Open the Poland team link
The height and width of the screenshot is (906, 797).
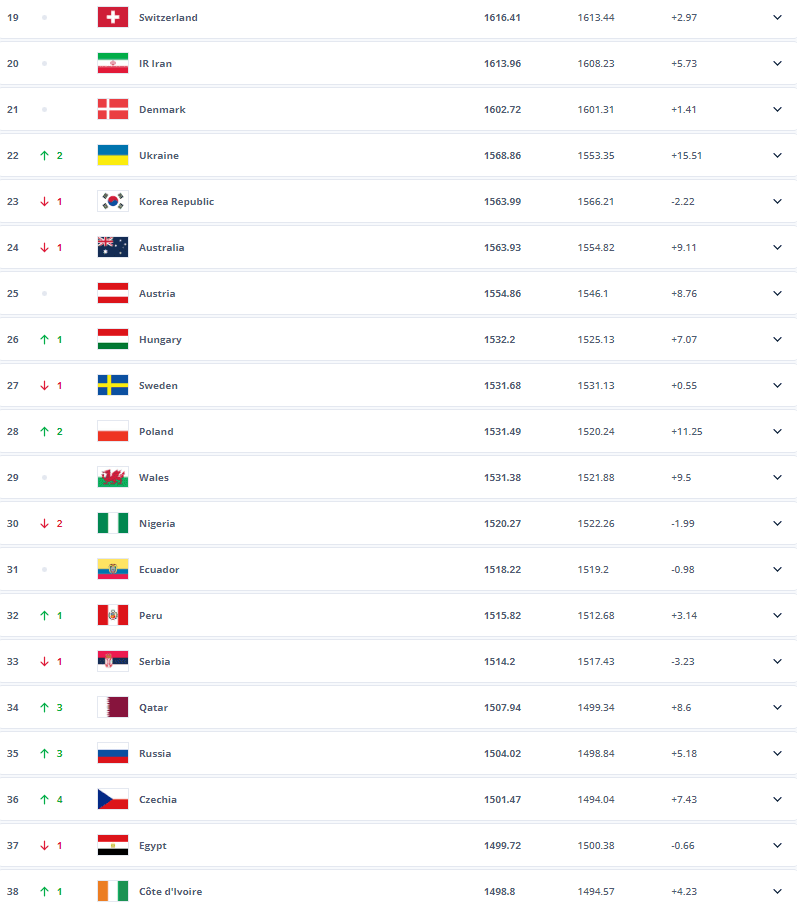tap(156, 431)
